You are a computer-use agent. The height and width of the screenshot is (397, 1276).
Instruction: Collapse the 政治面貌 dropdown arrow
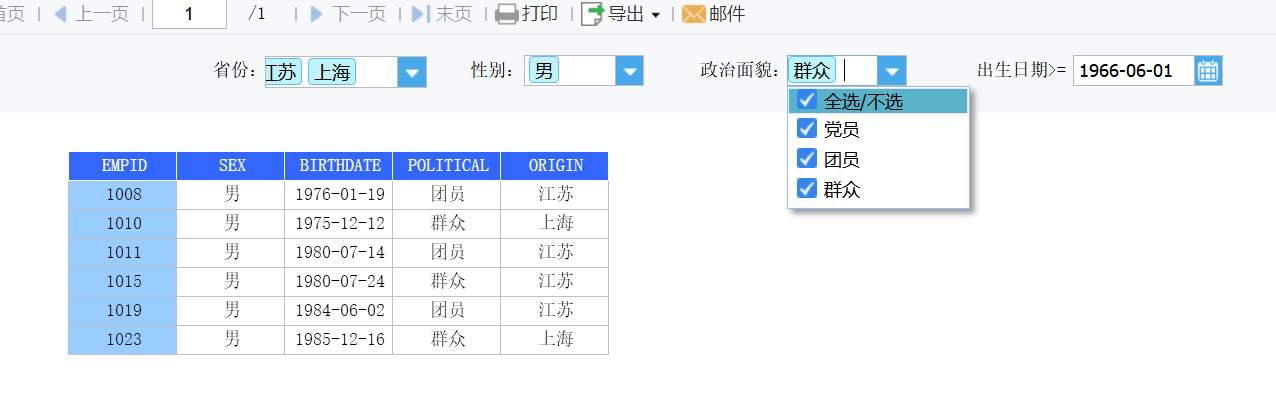coord(892,70)
